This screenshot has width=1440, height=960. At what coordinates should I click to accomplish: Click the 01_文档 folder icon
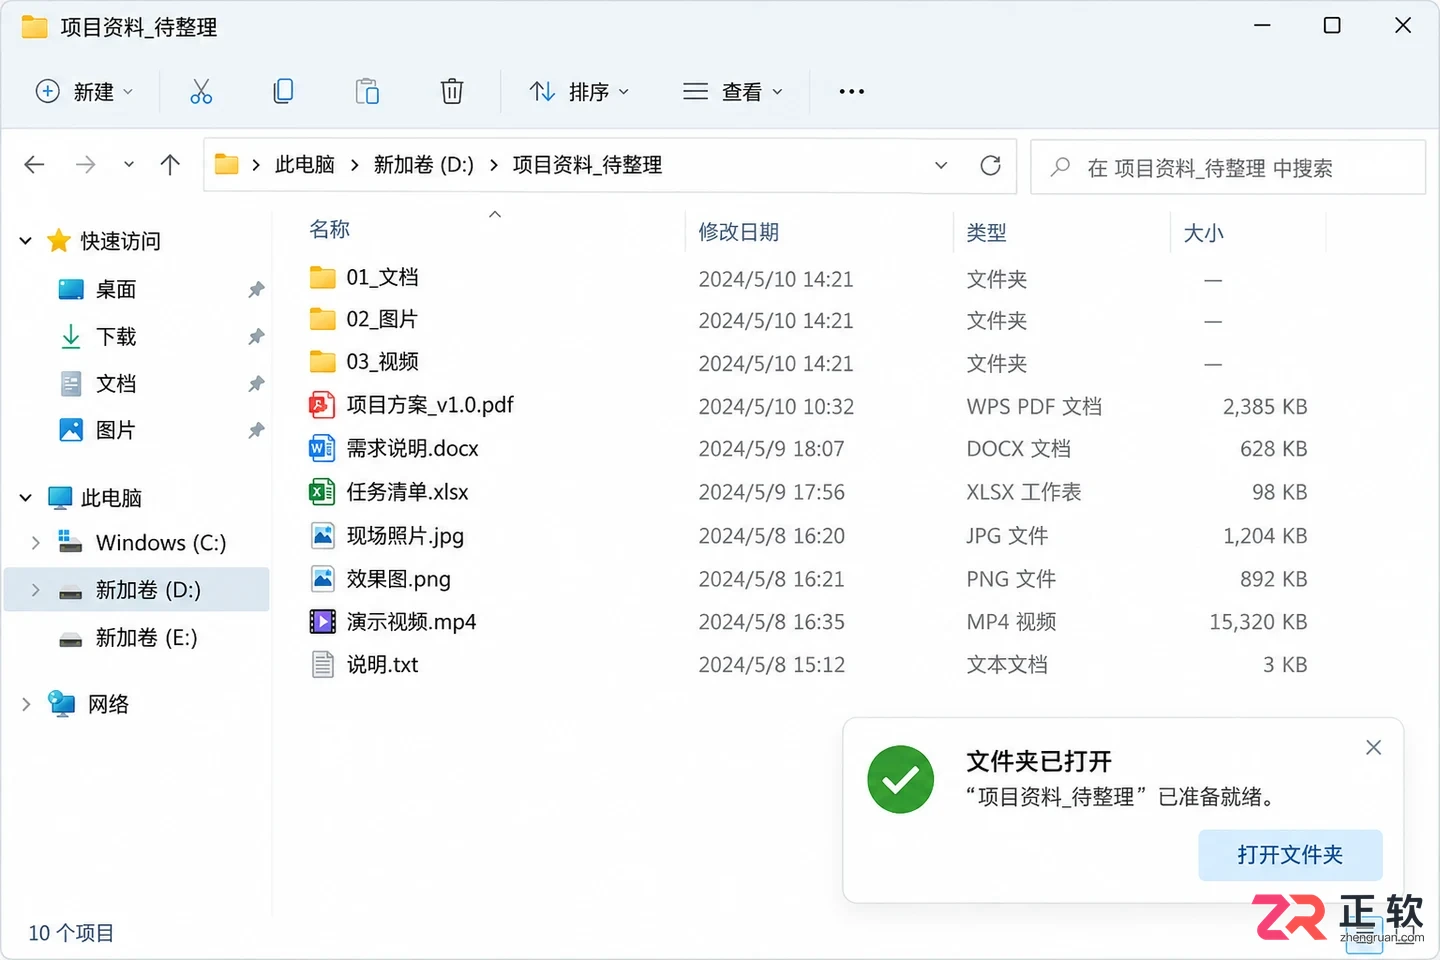pos(322,277)
